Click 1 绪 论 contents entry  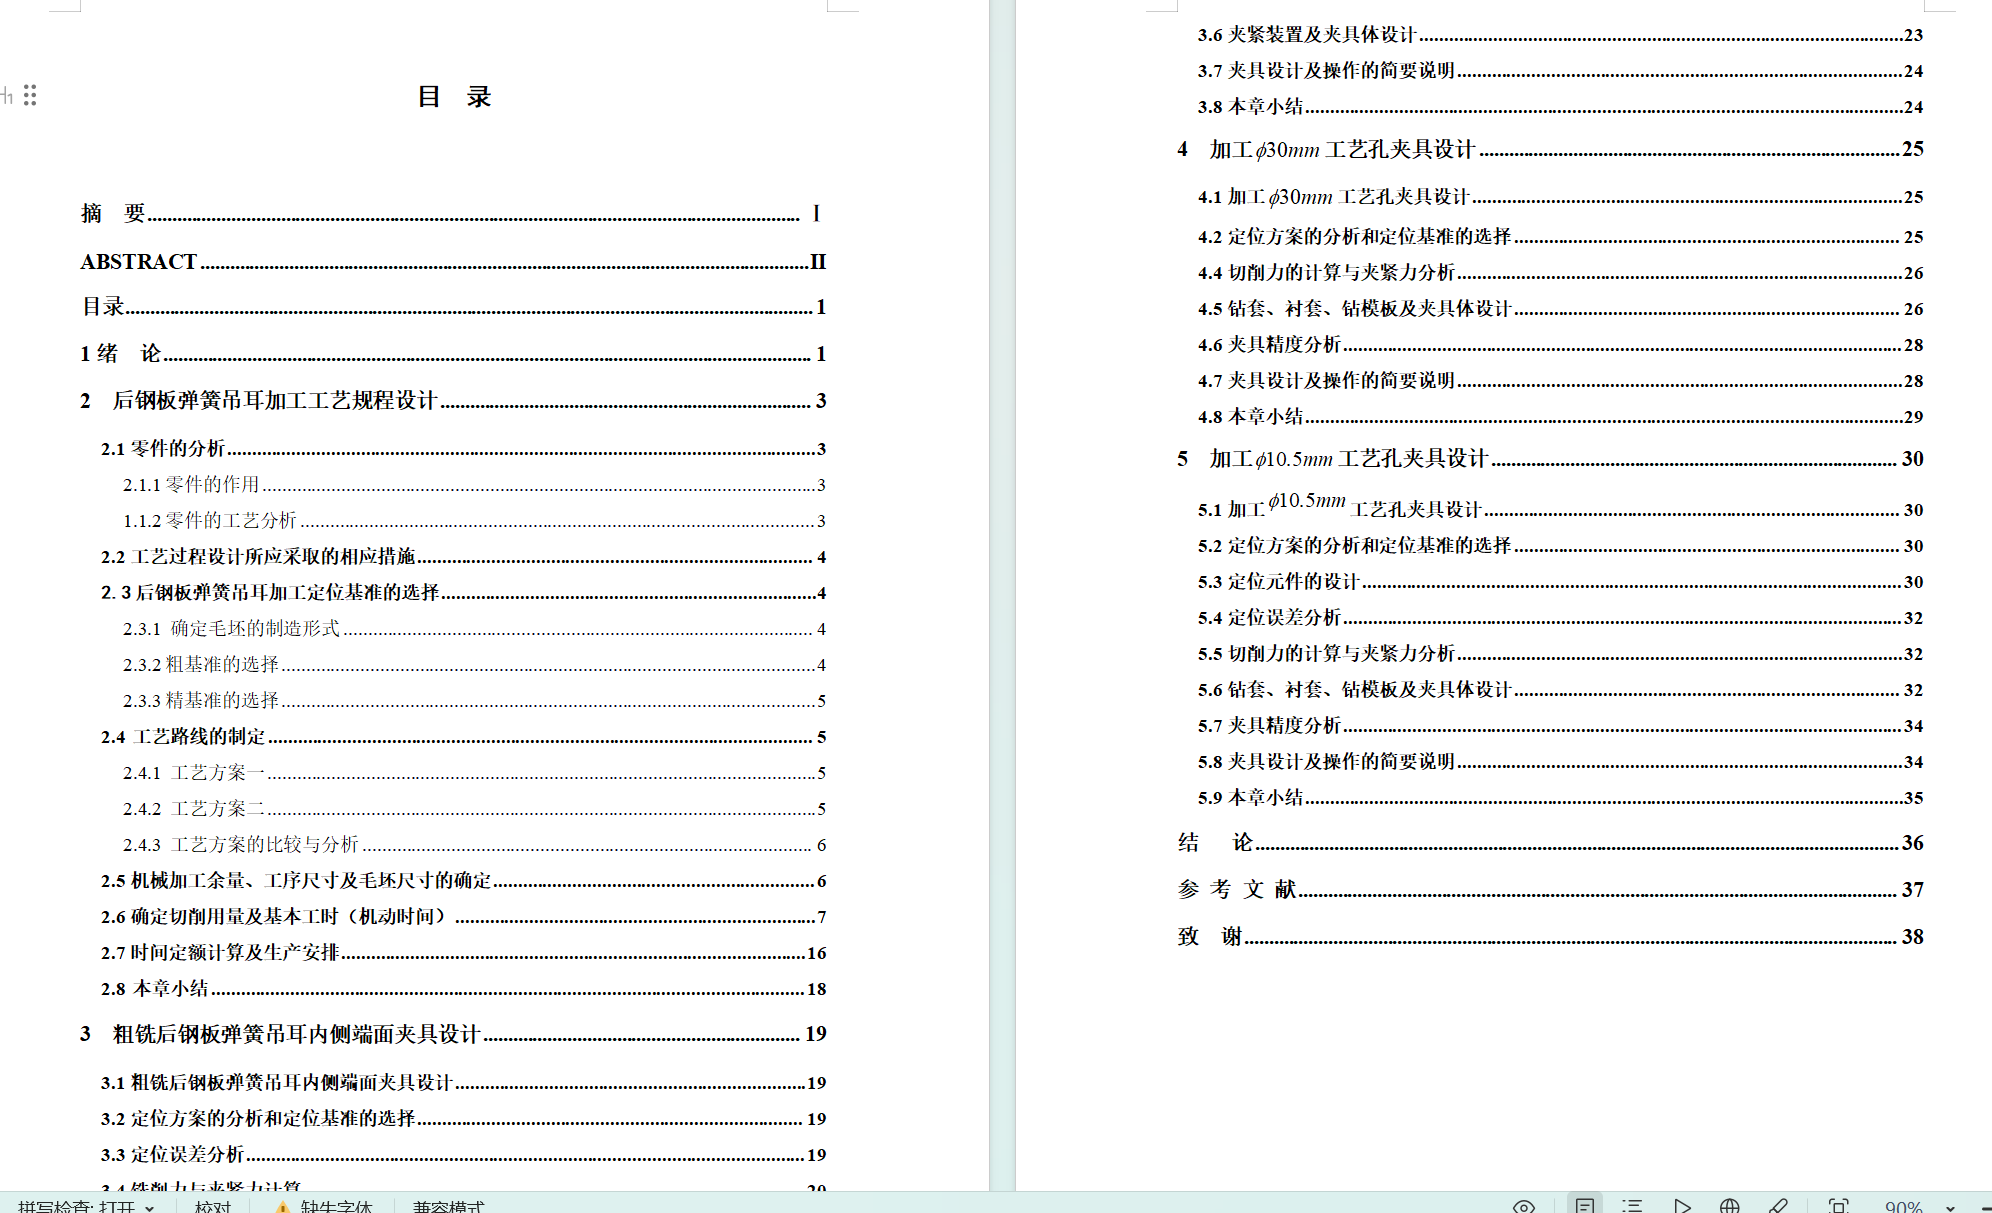[453, 353]
